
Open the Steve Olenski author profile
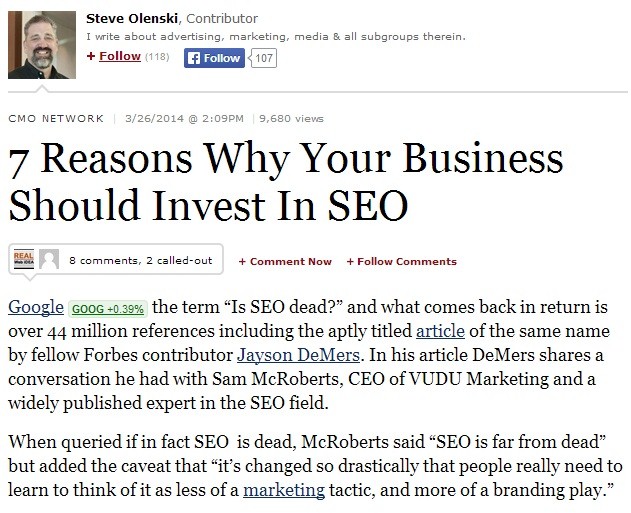pos(129,17)
